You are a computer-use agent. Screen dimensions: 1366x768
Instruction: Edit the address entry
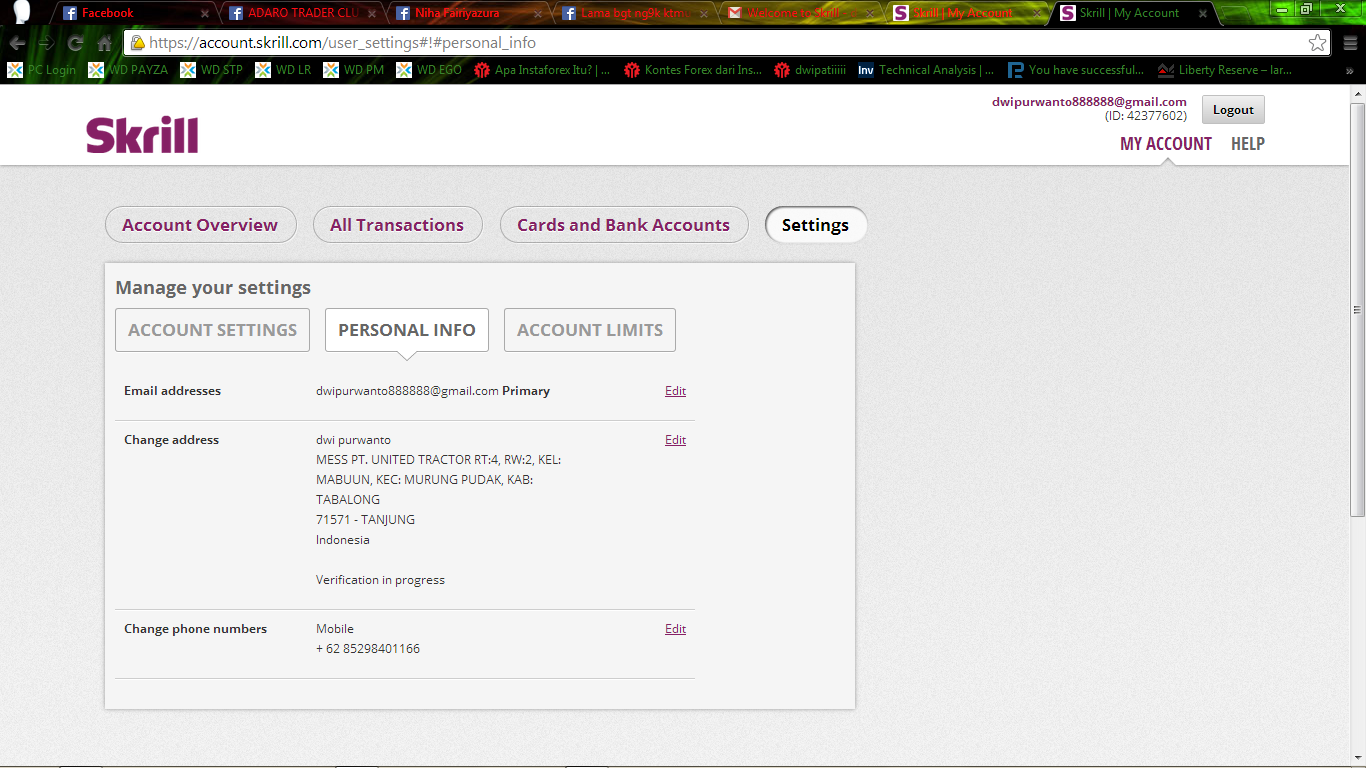(676, 440)
